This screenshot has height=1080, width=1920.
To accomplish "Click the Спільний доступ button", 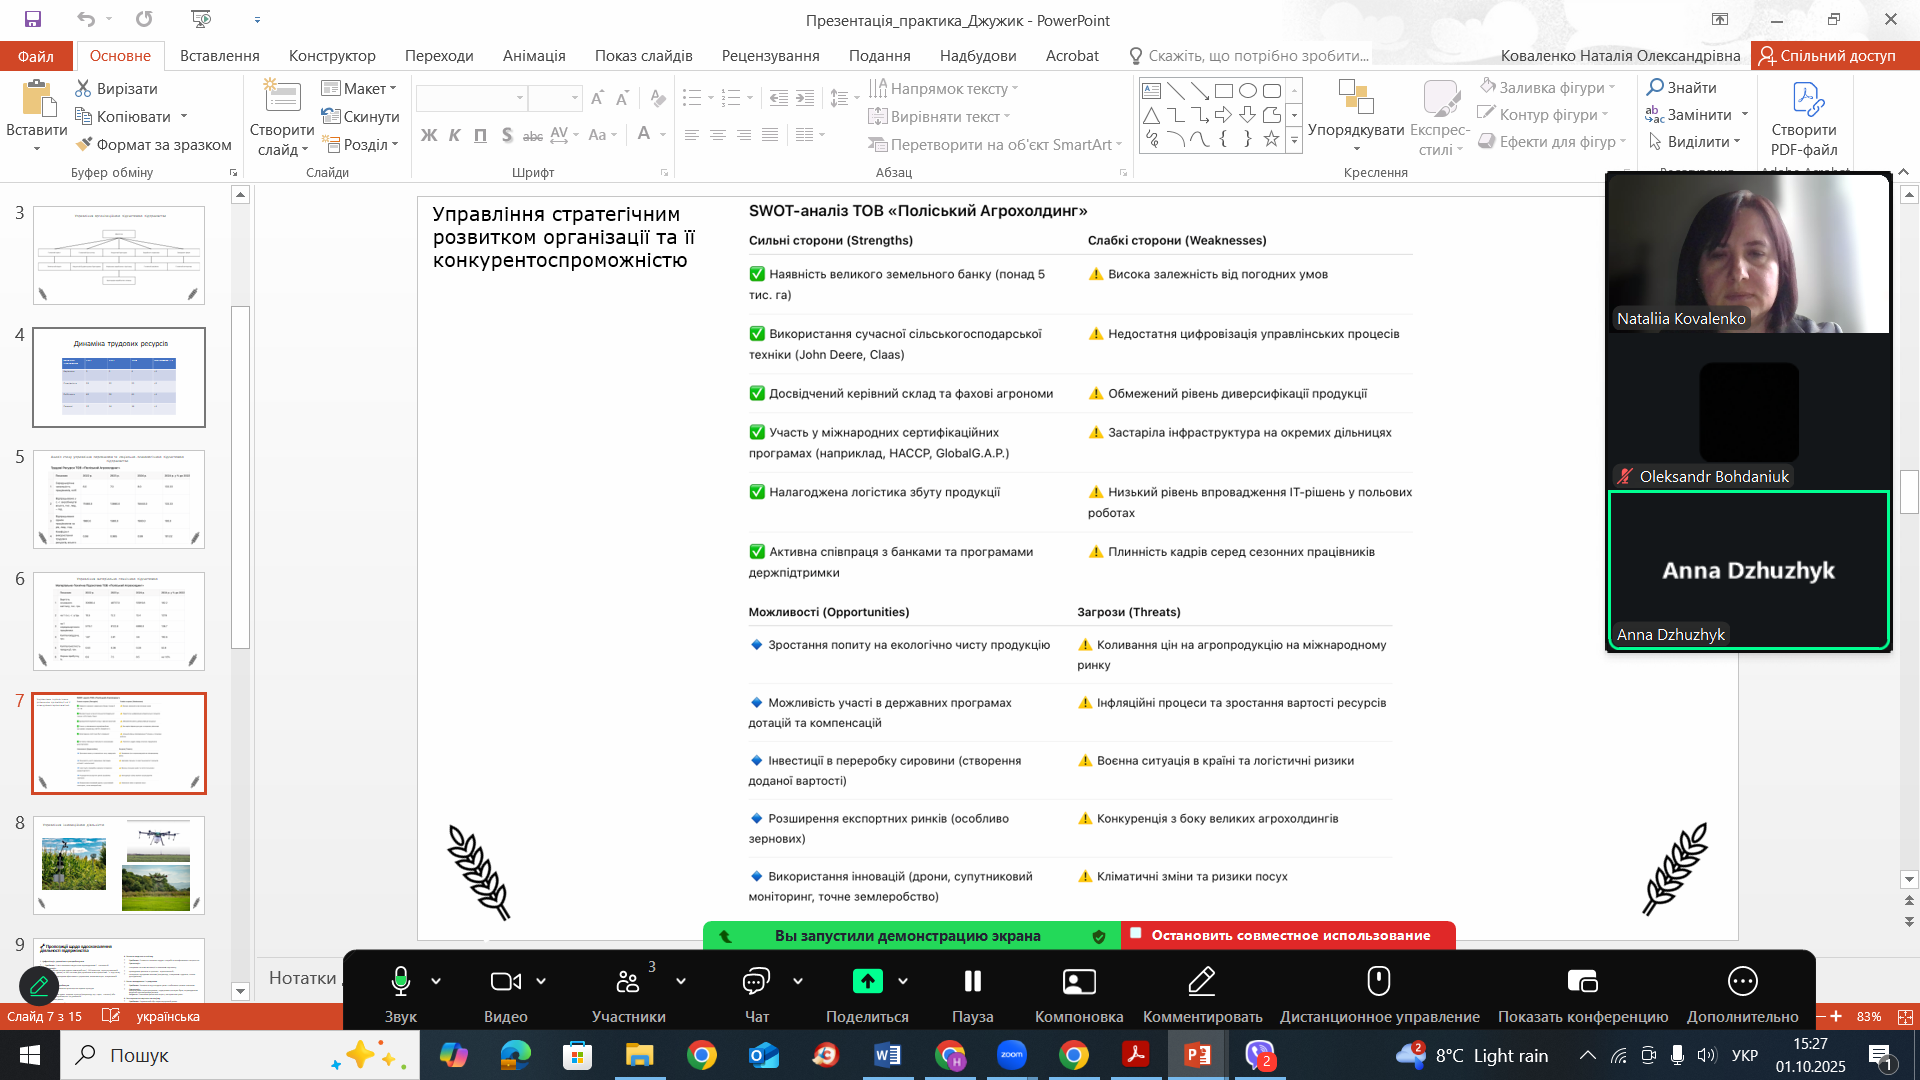I will (1828, 56).
